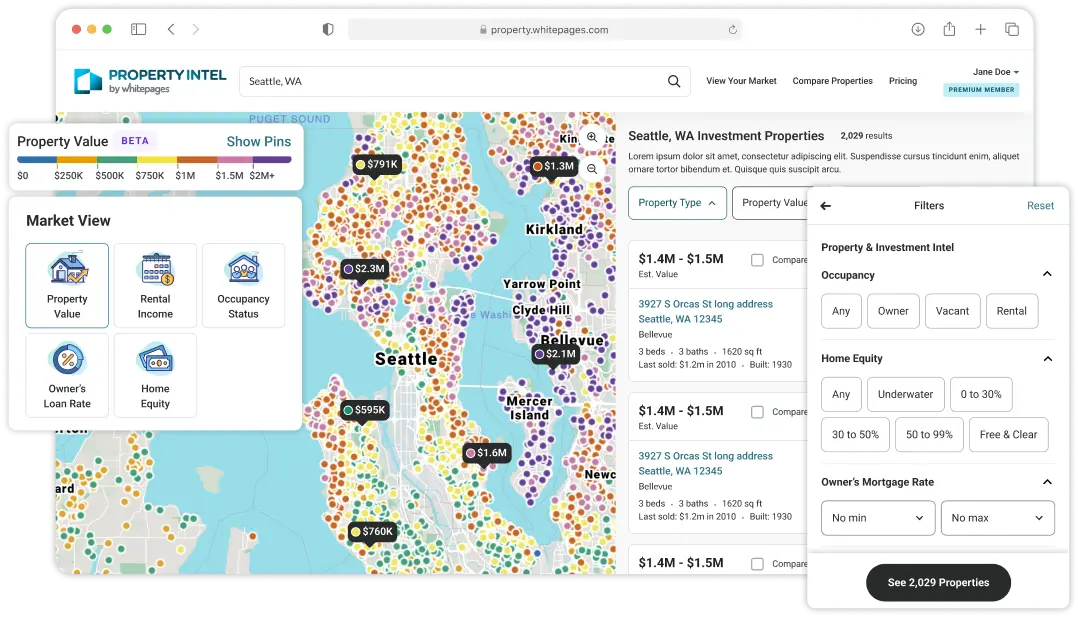
Task: Click the $2.3M map price pin
Action: point(365,269)
